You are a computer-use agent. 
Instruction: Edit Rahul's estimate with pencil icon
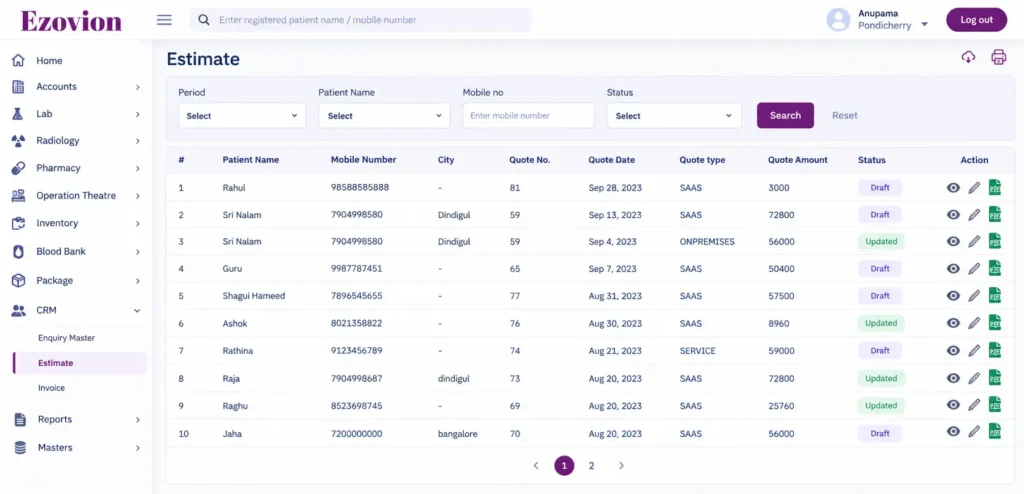point(974,188)
